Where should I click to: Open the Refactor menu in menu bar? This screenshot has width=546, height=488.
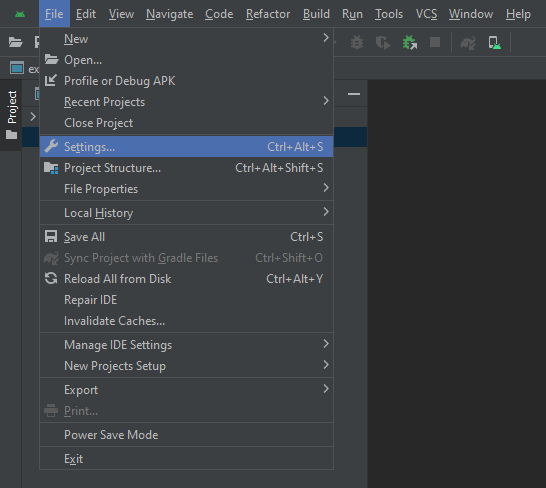click(268, 14)
